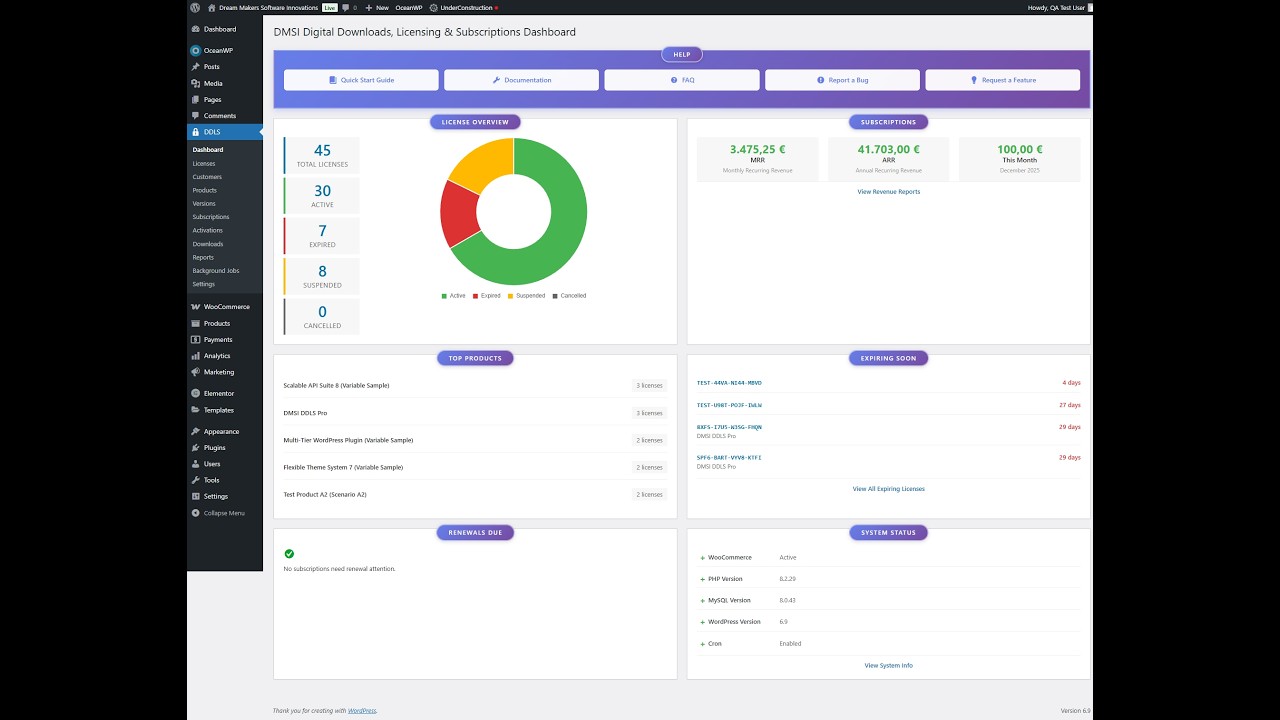Click the FAQ help button
This screenshot has height=720, width=1280.
pyautogui.click(x=682, y=80)
